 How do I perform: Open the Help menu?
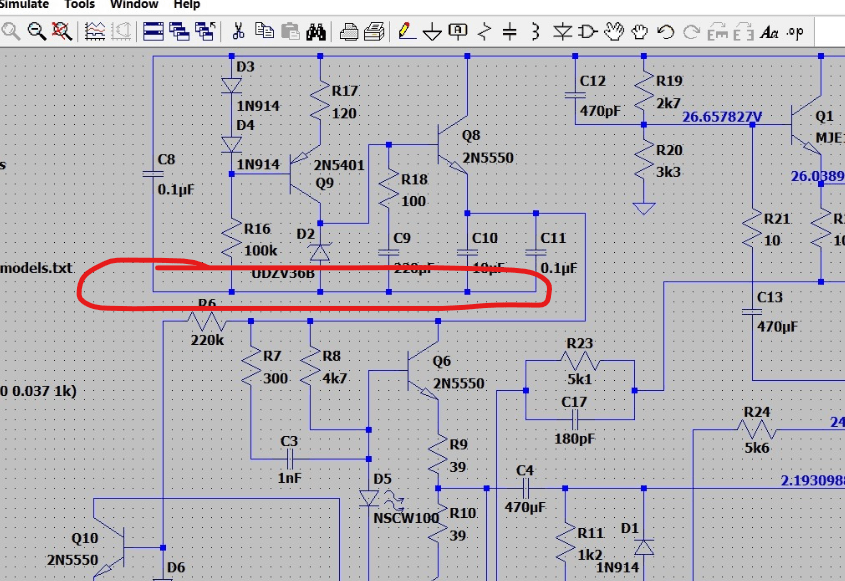186,4
